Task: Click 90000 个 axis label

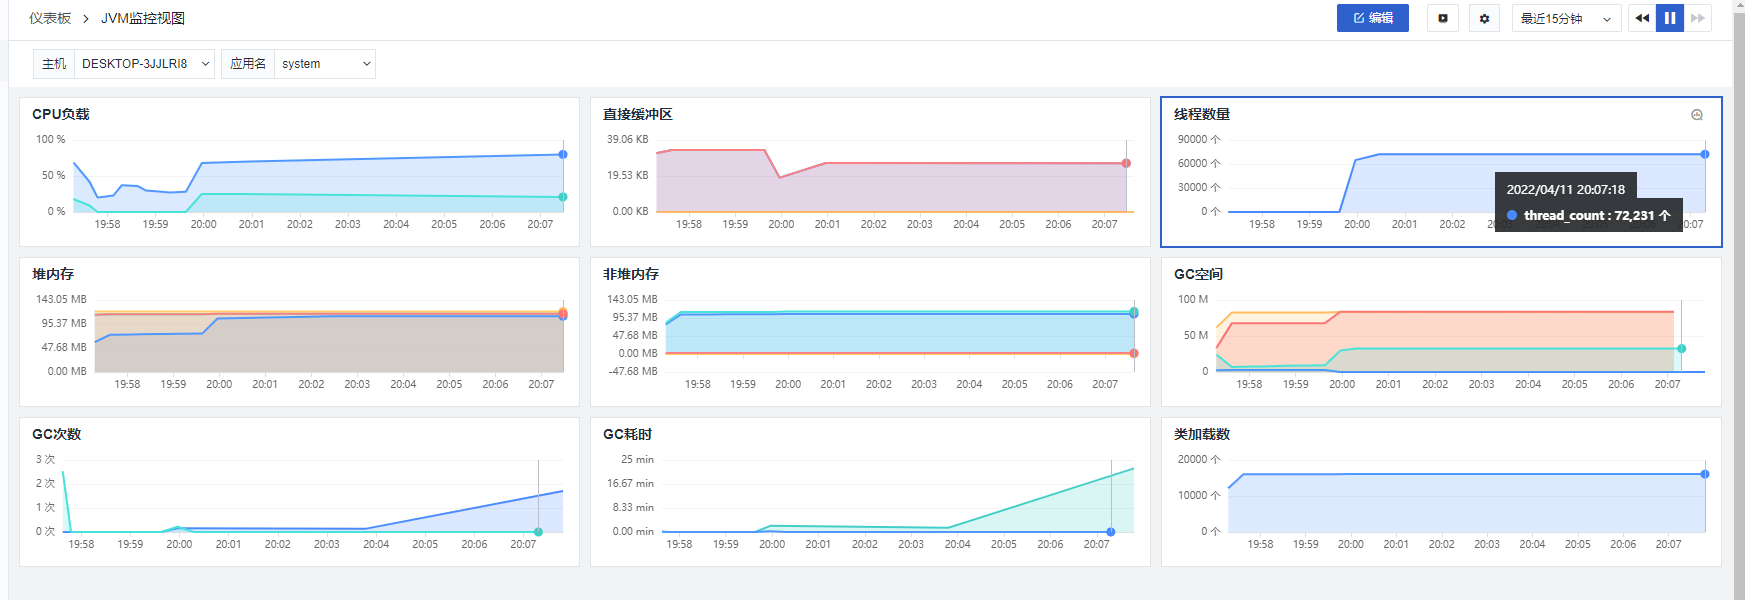Action: click(1199, 139)
